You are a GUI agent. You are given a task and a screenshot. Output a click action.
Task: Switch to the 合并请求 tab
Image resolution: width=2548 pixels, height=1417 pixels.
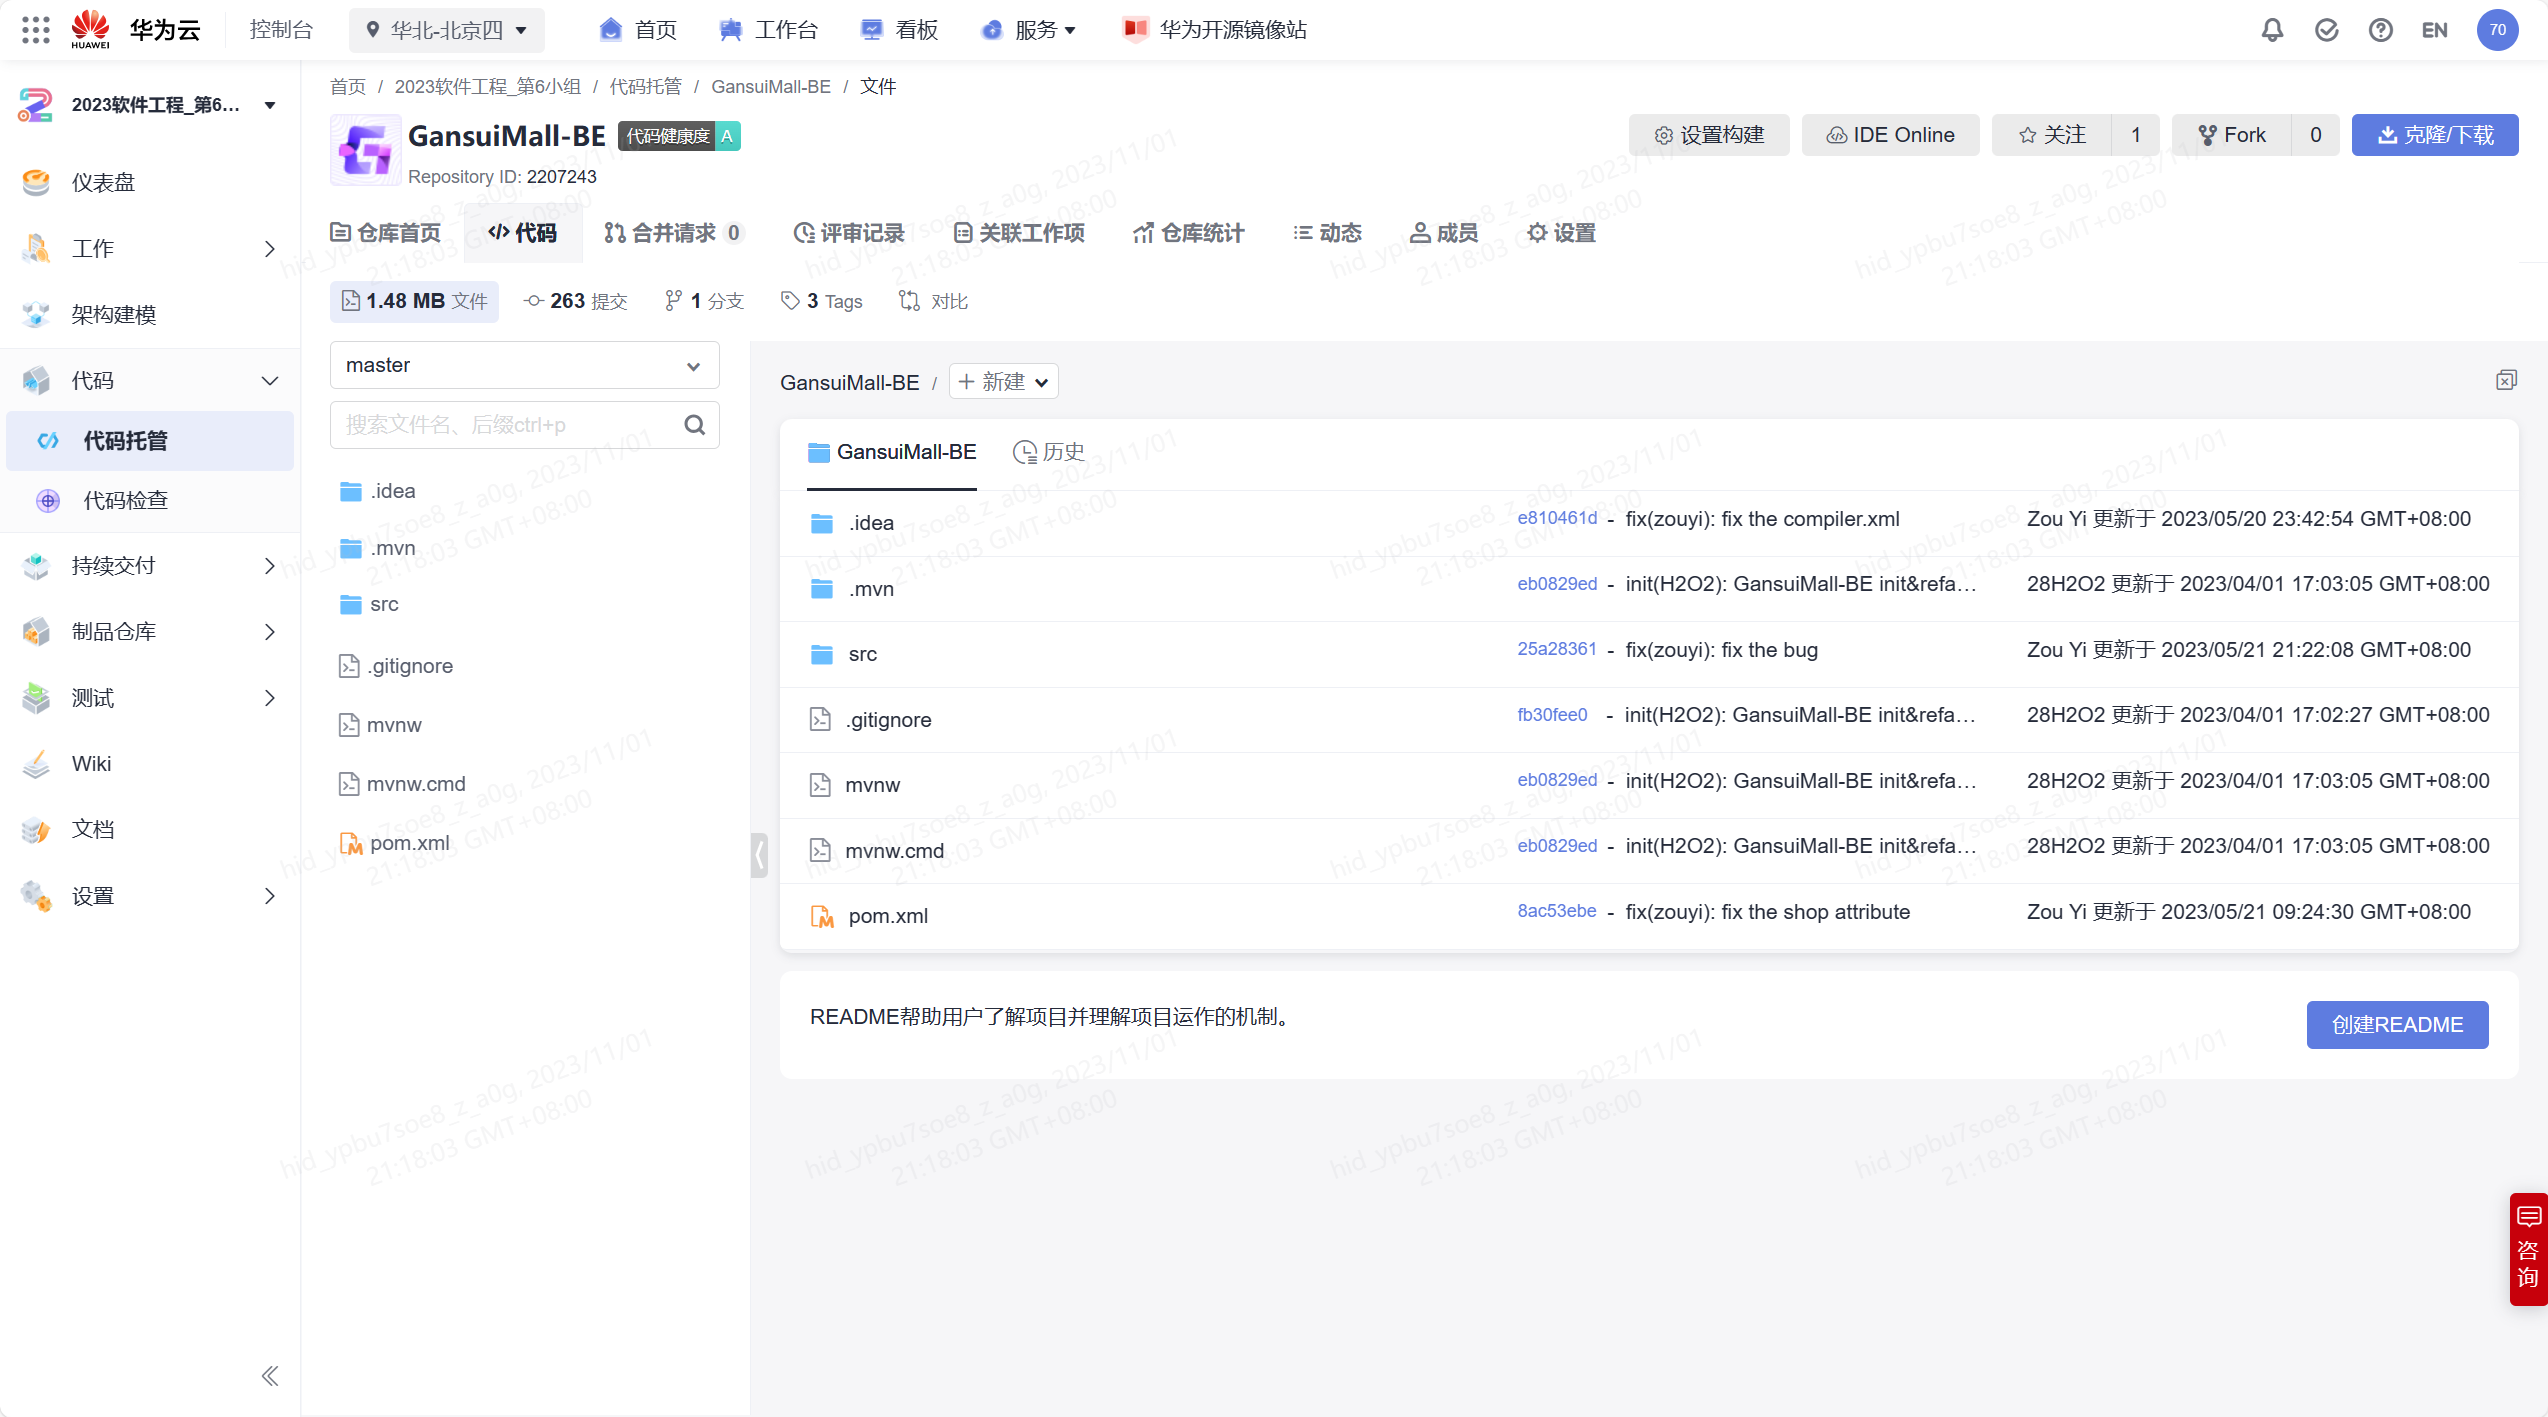click(x=672, y=233)
